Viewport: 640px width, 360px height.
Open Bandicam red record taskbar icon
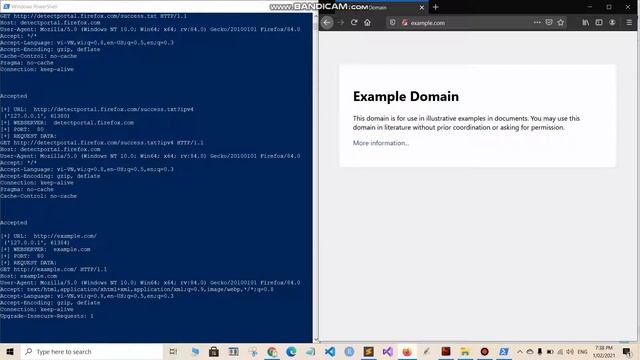[x=484, y=351]
